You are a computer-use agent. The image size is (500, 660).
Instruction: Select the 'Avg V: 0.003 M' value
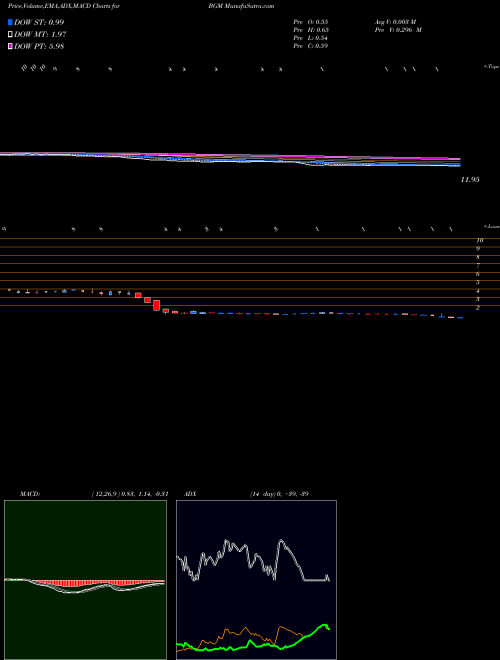point(395,22)
